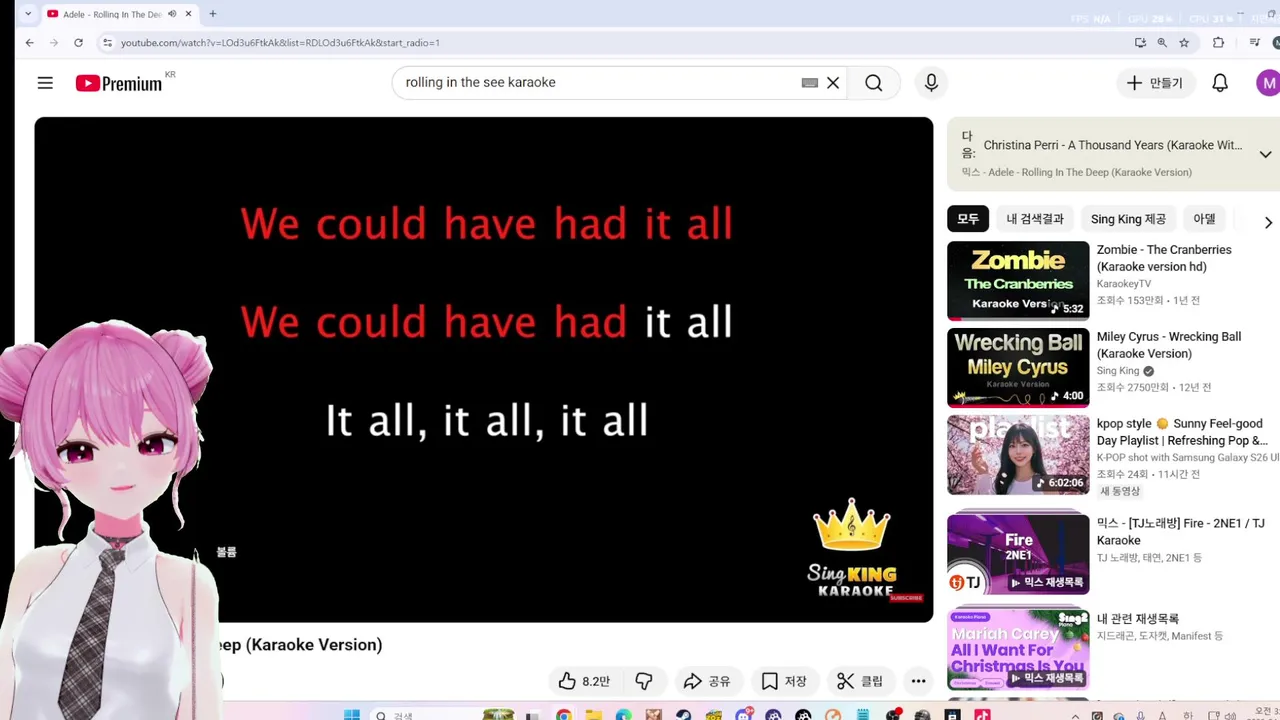Open the Fire - 2NE1 TJ Karaoke thumbnail
1280x720 pixels.
pyautogui.click(x=1018, y=553)
